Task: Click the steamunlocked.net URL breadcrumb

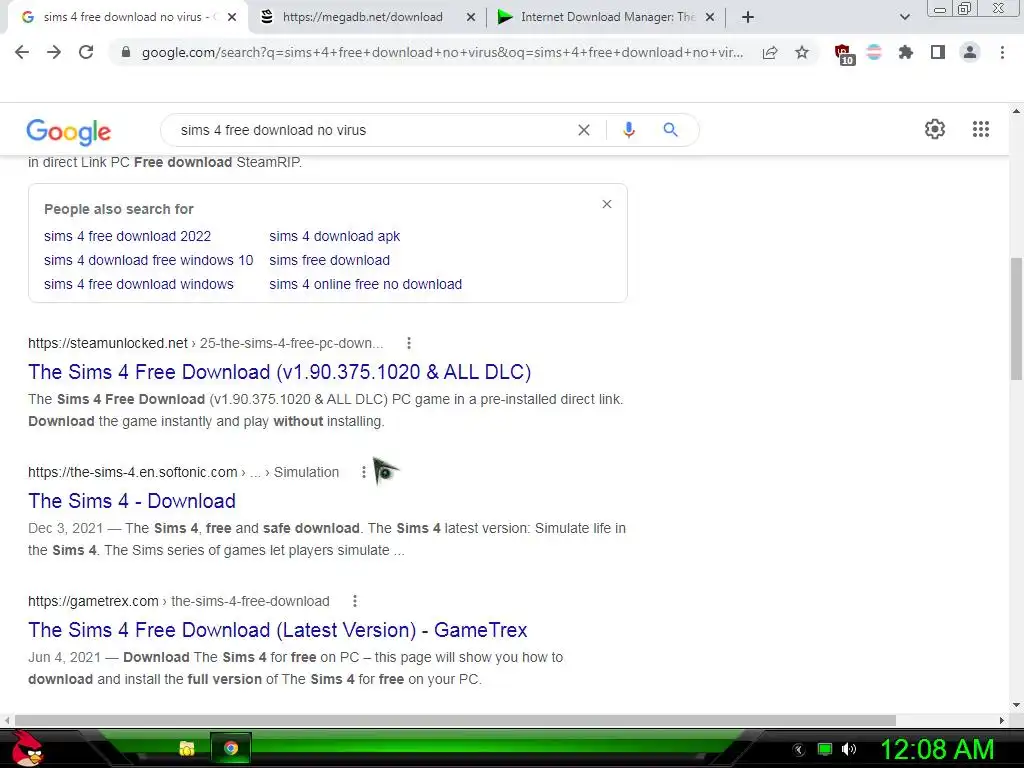Action: click(x=206, y=343)
